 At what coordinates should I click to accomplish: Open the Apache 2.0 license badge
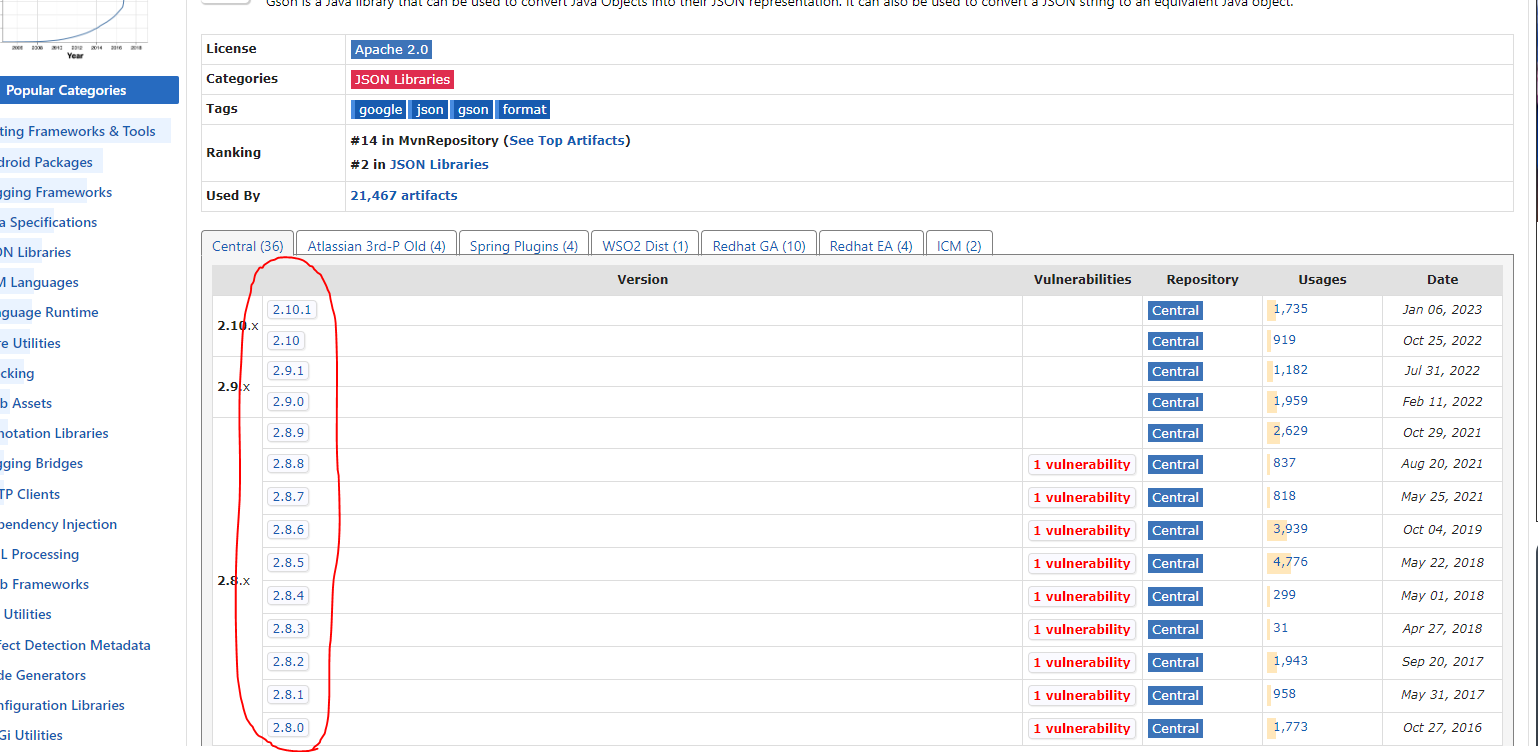coord(391,49)
